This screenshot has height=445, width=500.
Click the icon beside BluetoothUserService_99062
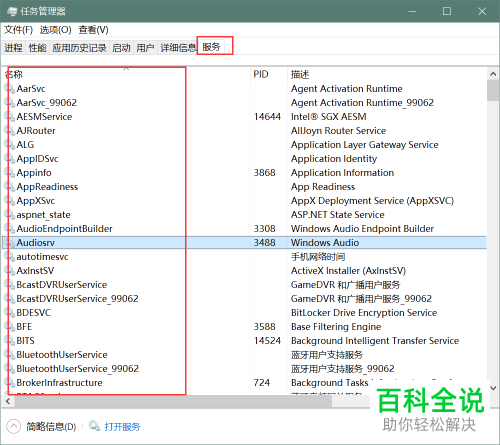coord(10,369)
